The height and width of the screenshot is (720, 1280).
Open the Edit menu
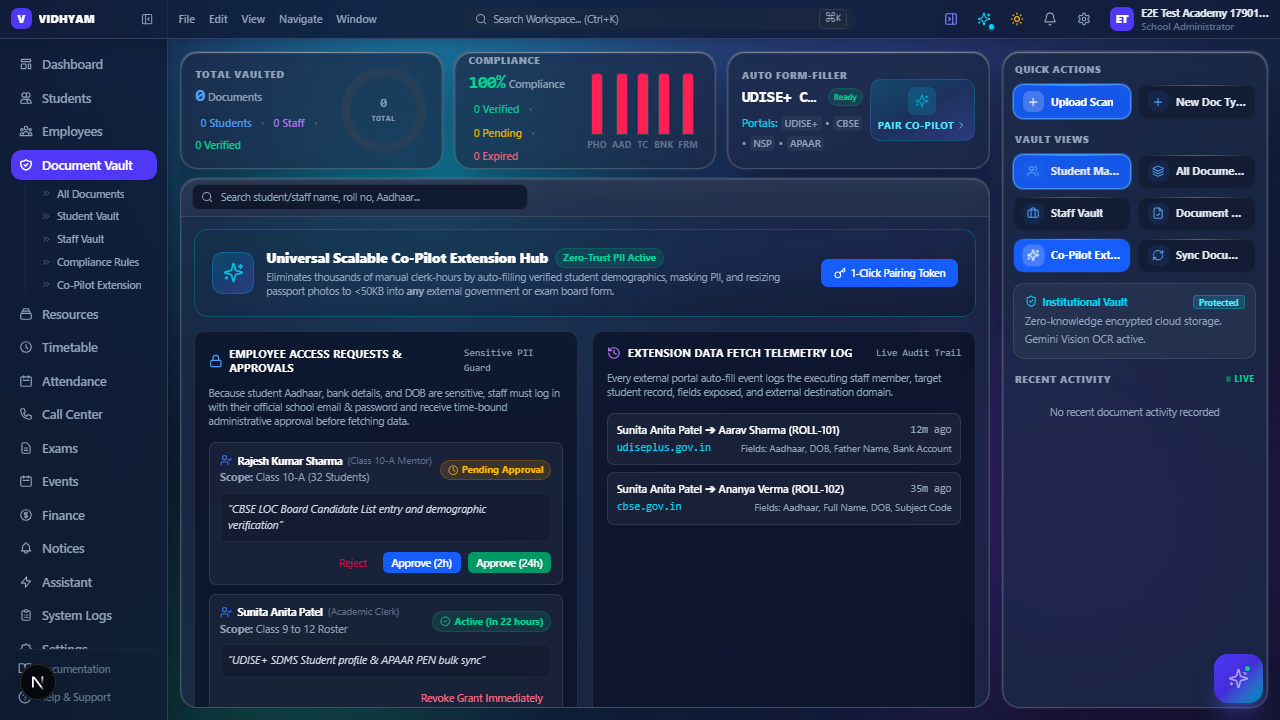[x=218, y=19]
